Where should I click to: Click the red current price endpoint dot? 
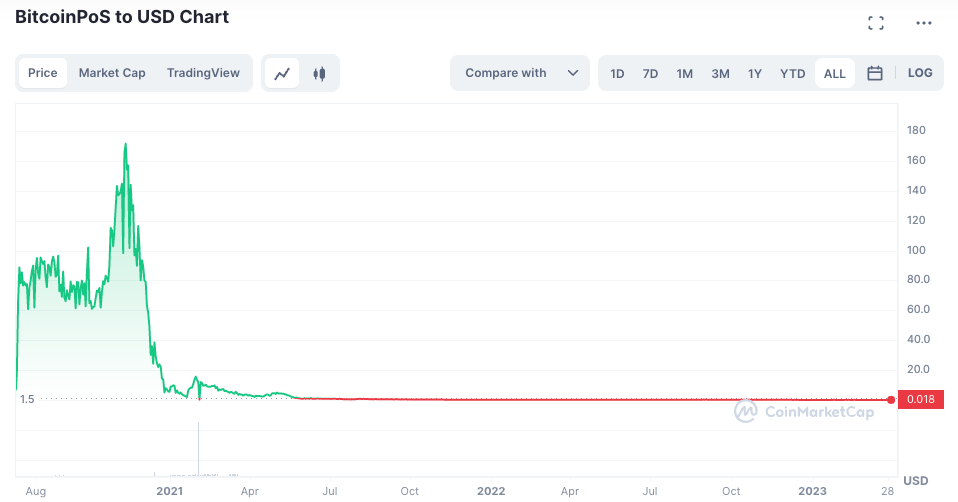891,400
